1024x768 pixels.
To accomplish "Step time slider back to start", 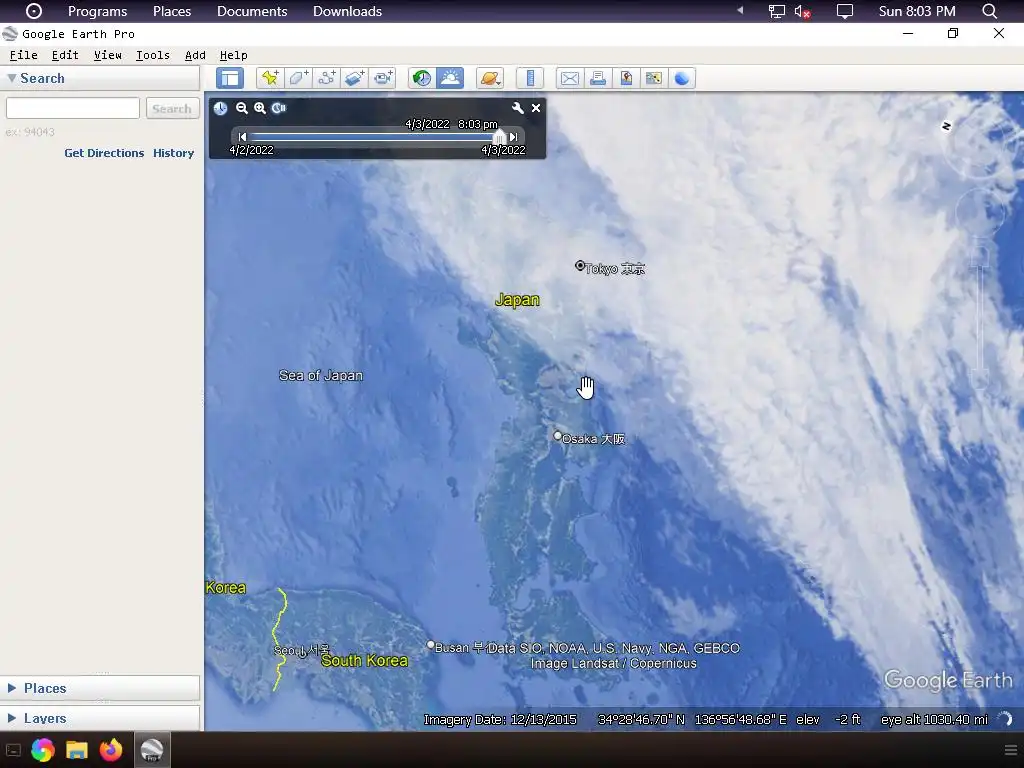I will click(x=242, y=136).
